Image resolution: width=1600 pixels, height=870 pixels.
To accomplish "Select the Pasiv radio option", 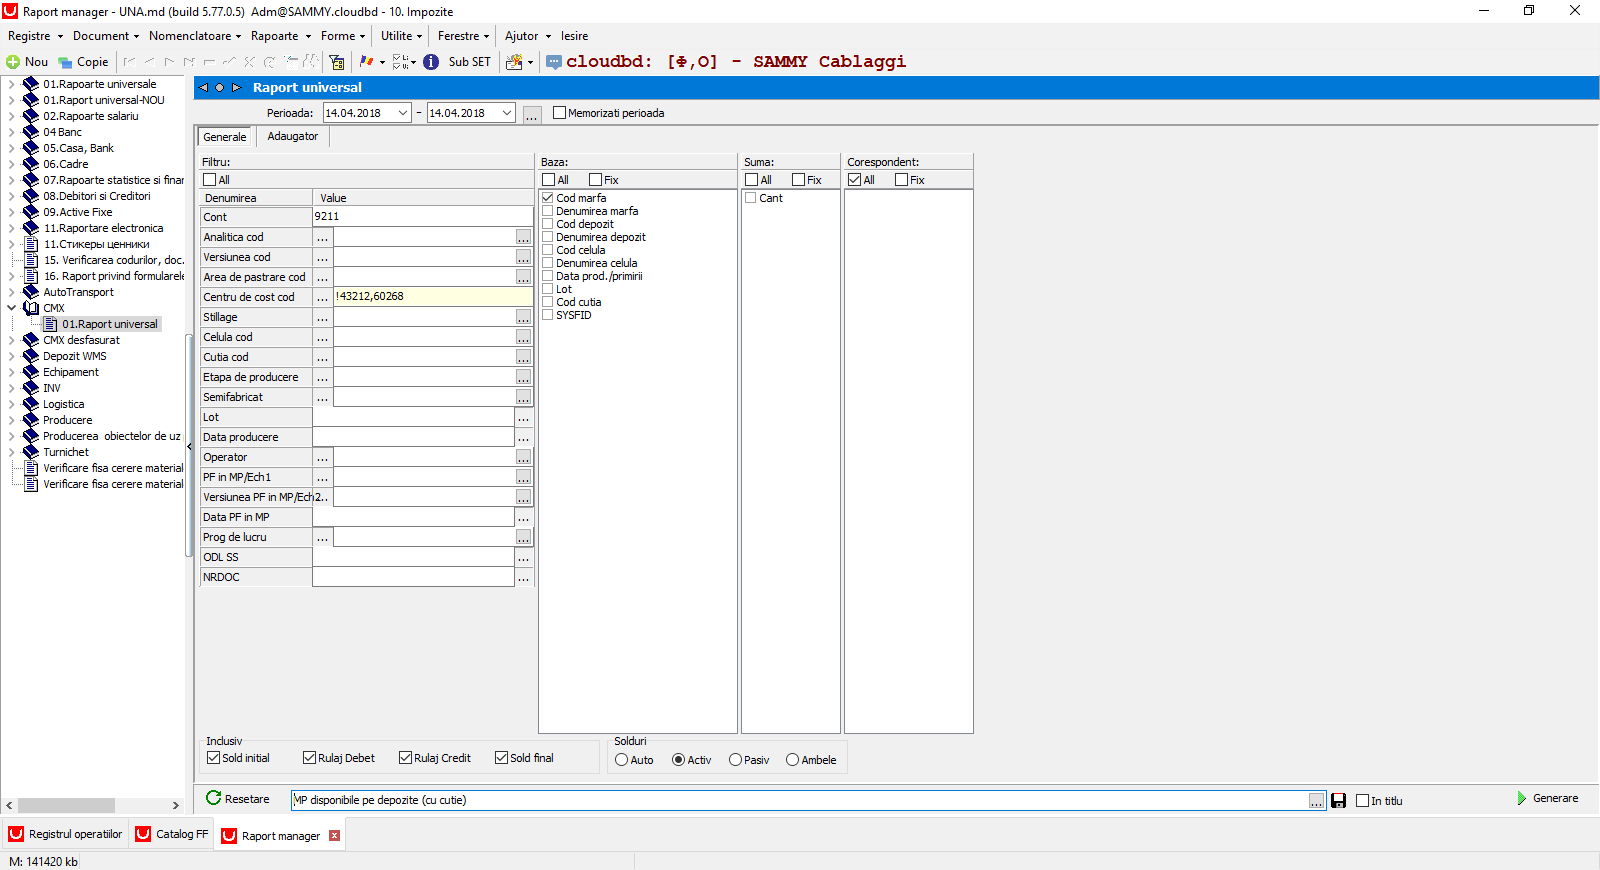I will click(x=735, y=760).
